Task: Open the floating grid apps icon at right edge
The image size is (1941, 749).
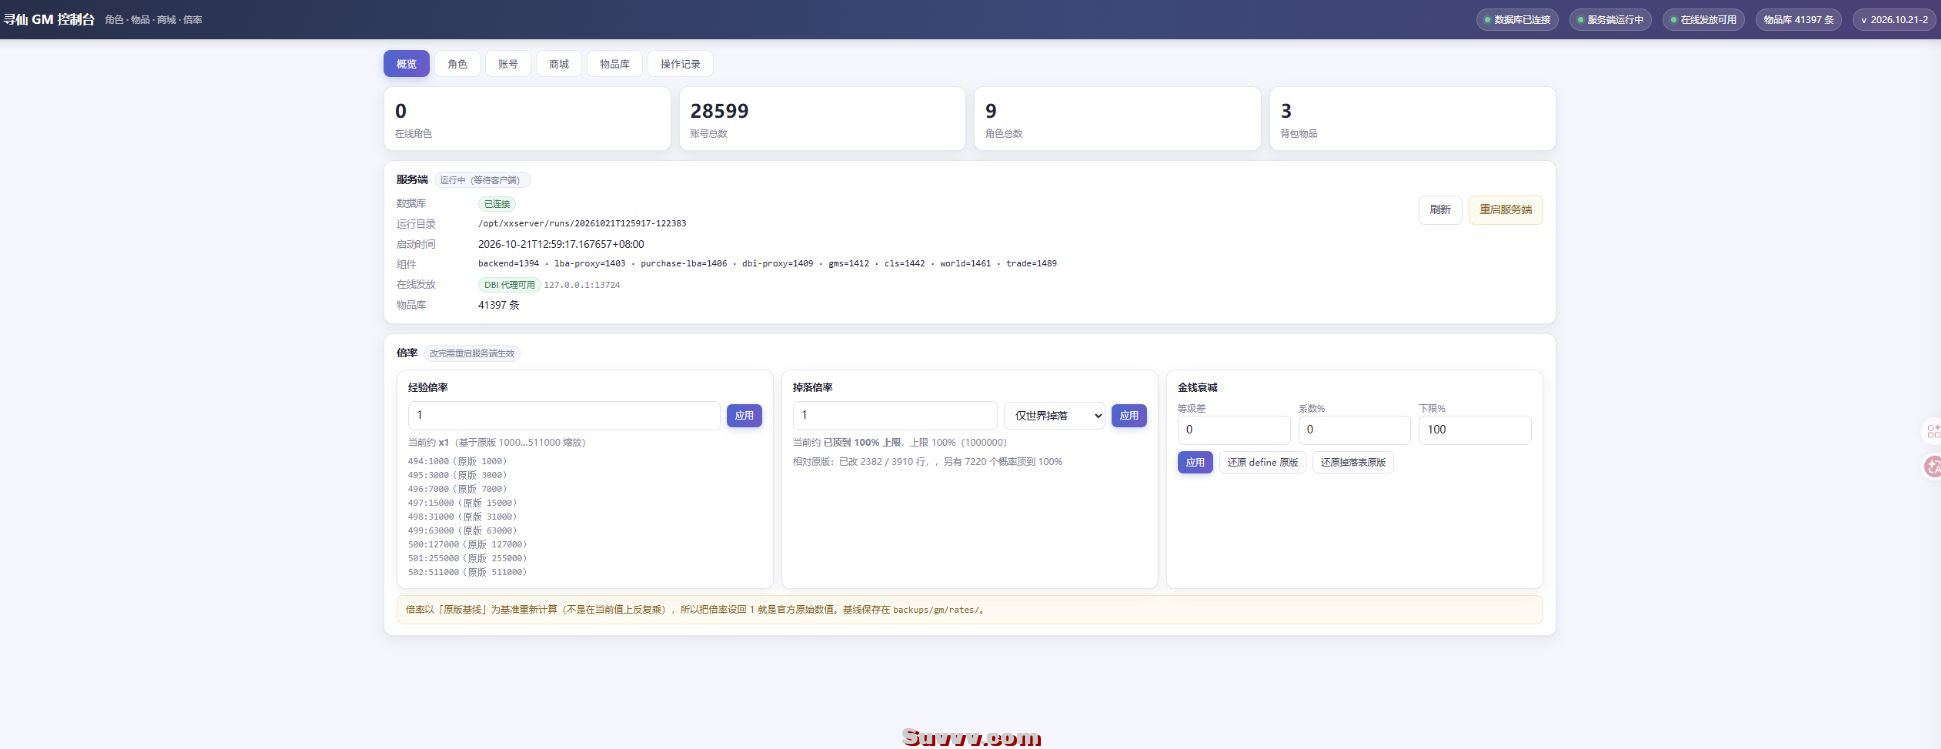Action: [x=1932, y=431]
